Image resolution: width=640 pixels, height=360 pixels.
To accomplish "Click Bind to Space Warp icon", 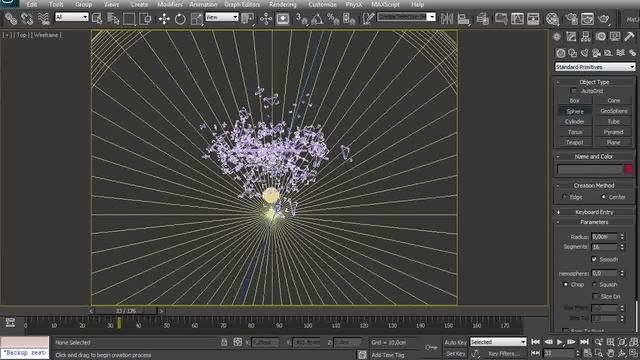I will click(x=43, y=19).
